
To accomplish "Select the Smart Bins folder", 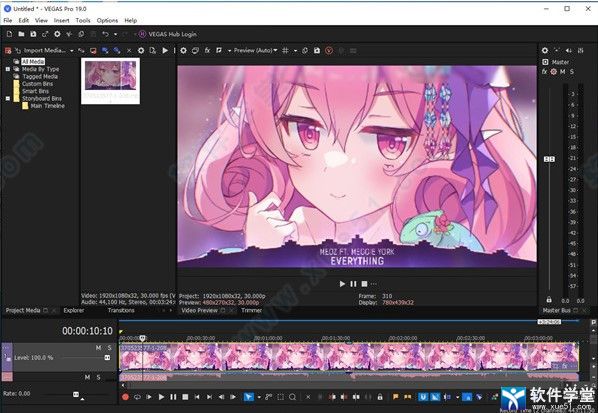I will 35,91.
